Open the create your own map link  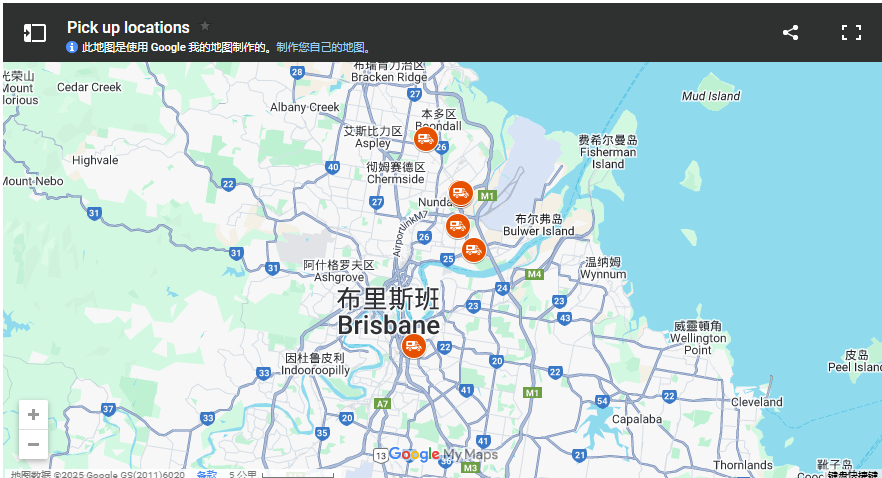tap(323, 47)
